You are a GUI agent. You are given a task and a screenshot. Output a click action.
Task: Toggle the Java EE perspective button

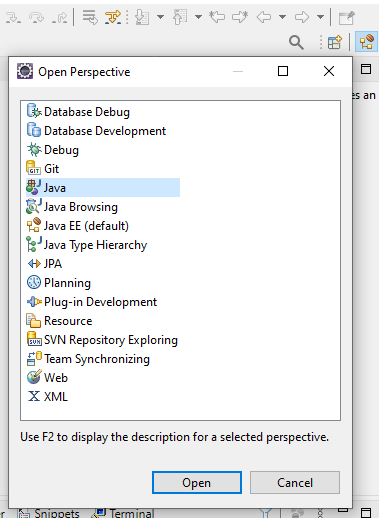coord(367,42)
